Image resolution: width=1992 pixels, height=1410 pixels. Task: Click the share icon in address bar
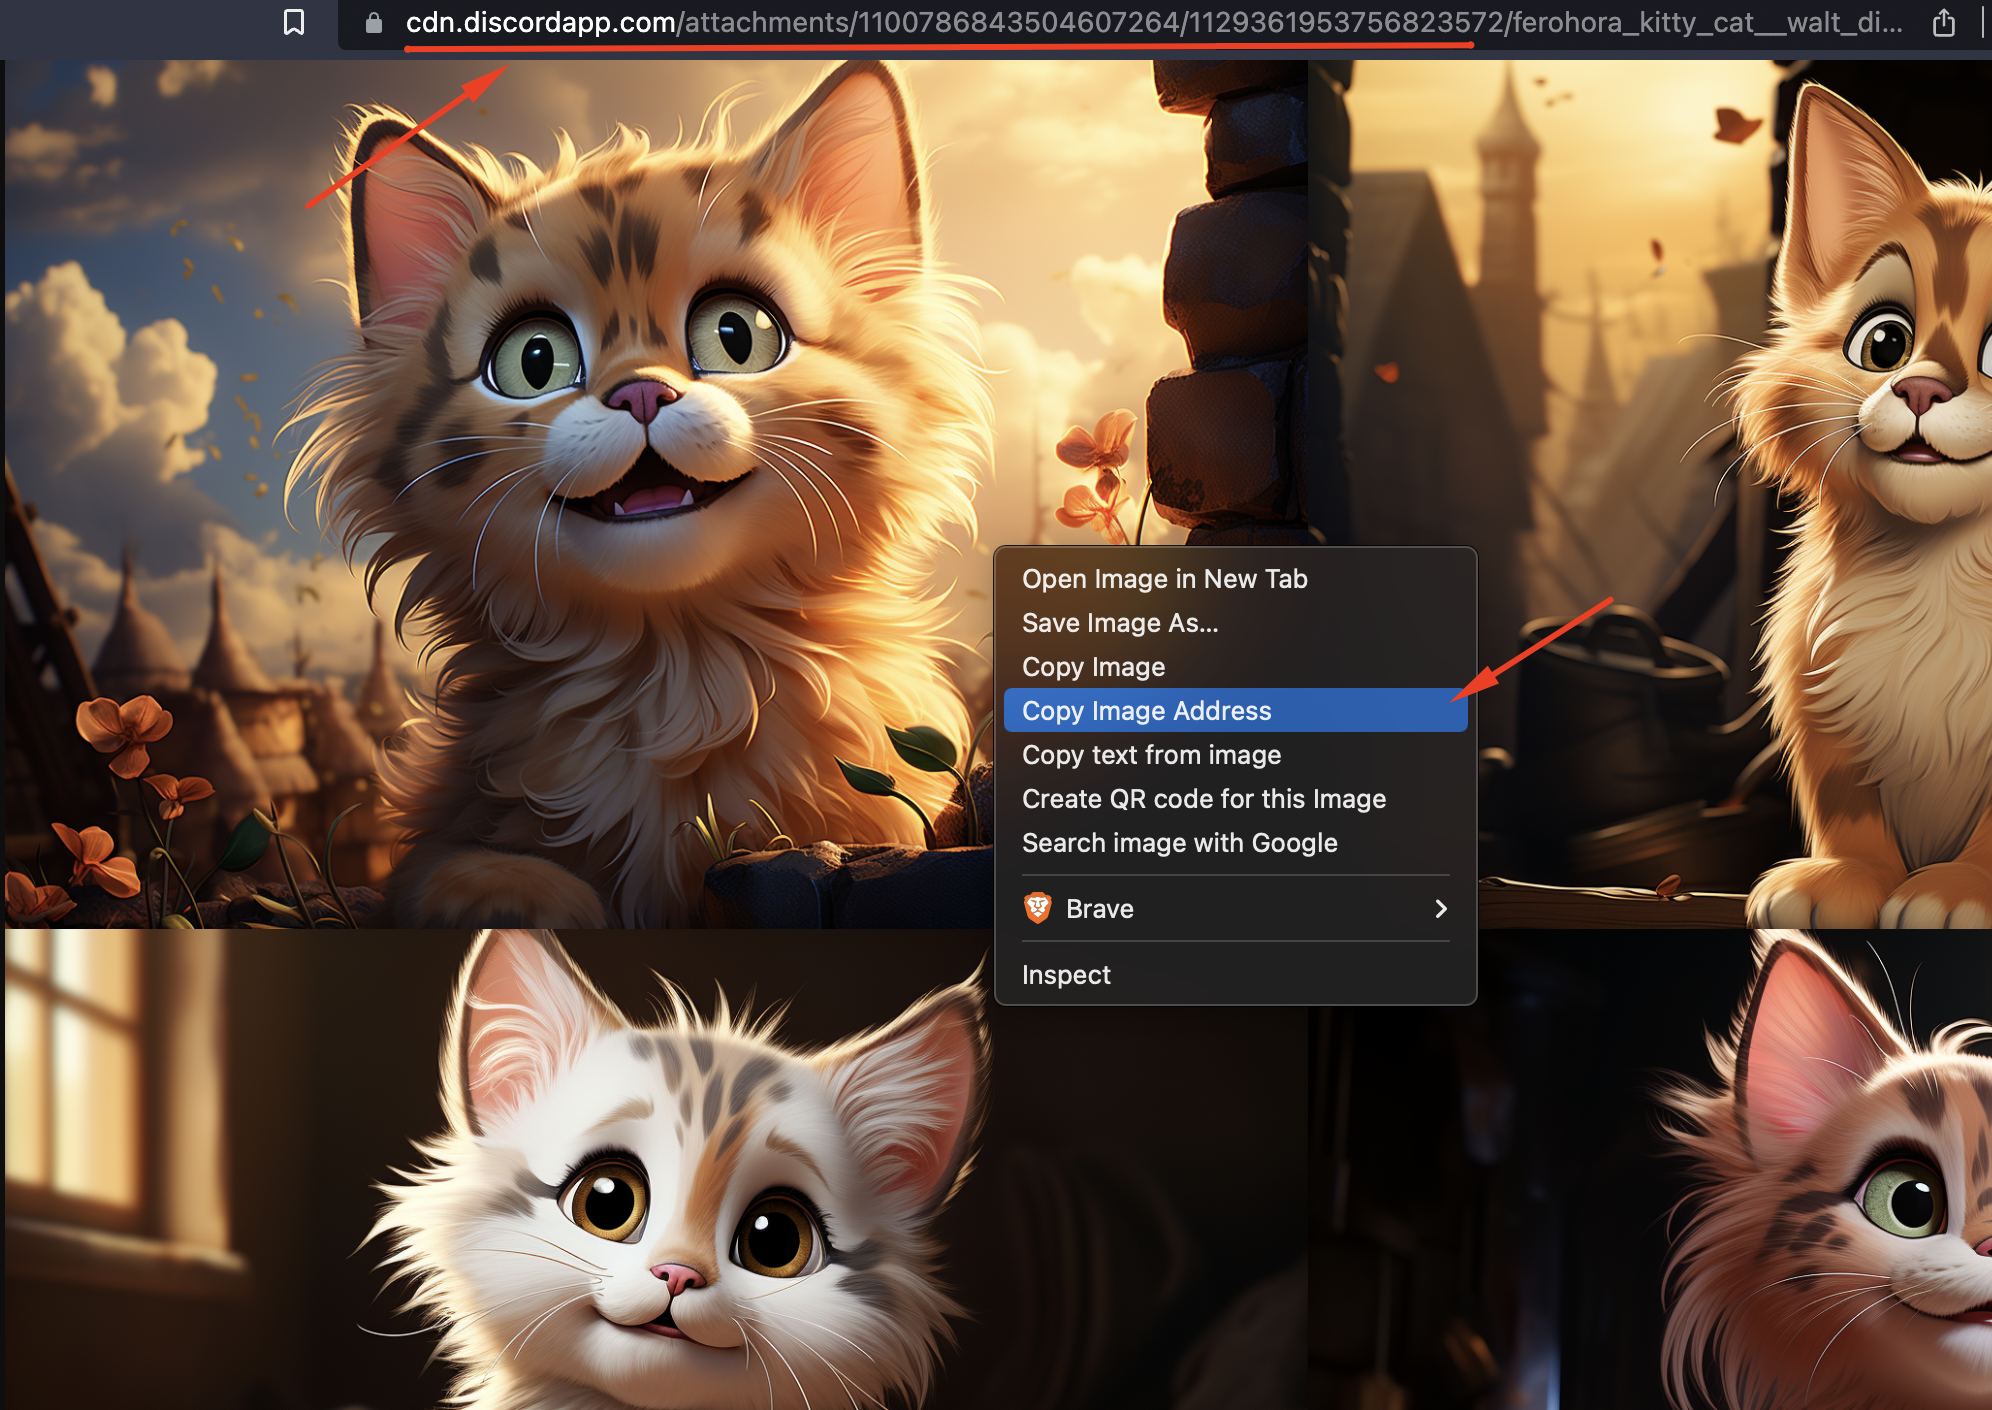[1943, 22]
